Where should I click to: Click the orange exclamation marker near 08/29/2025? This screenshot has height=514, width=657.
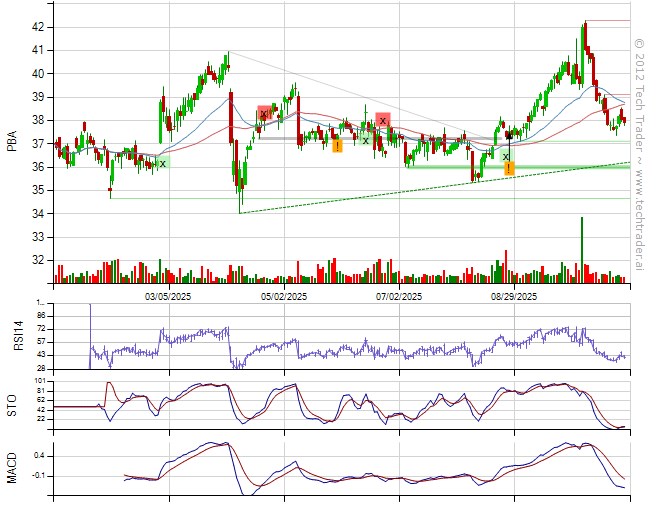point(509,168)
